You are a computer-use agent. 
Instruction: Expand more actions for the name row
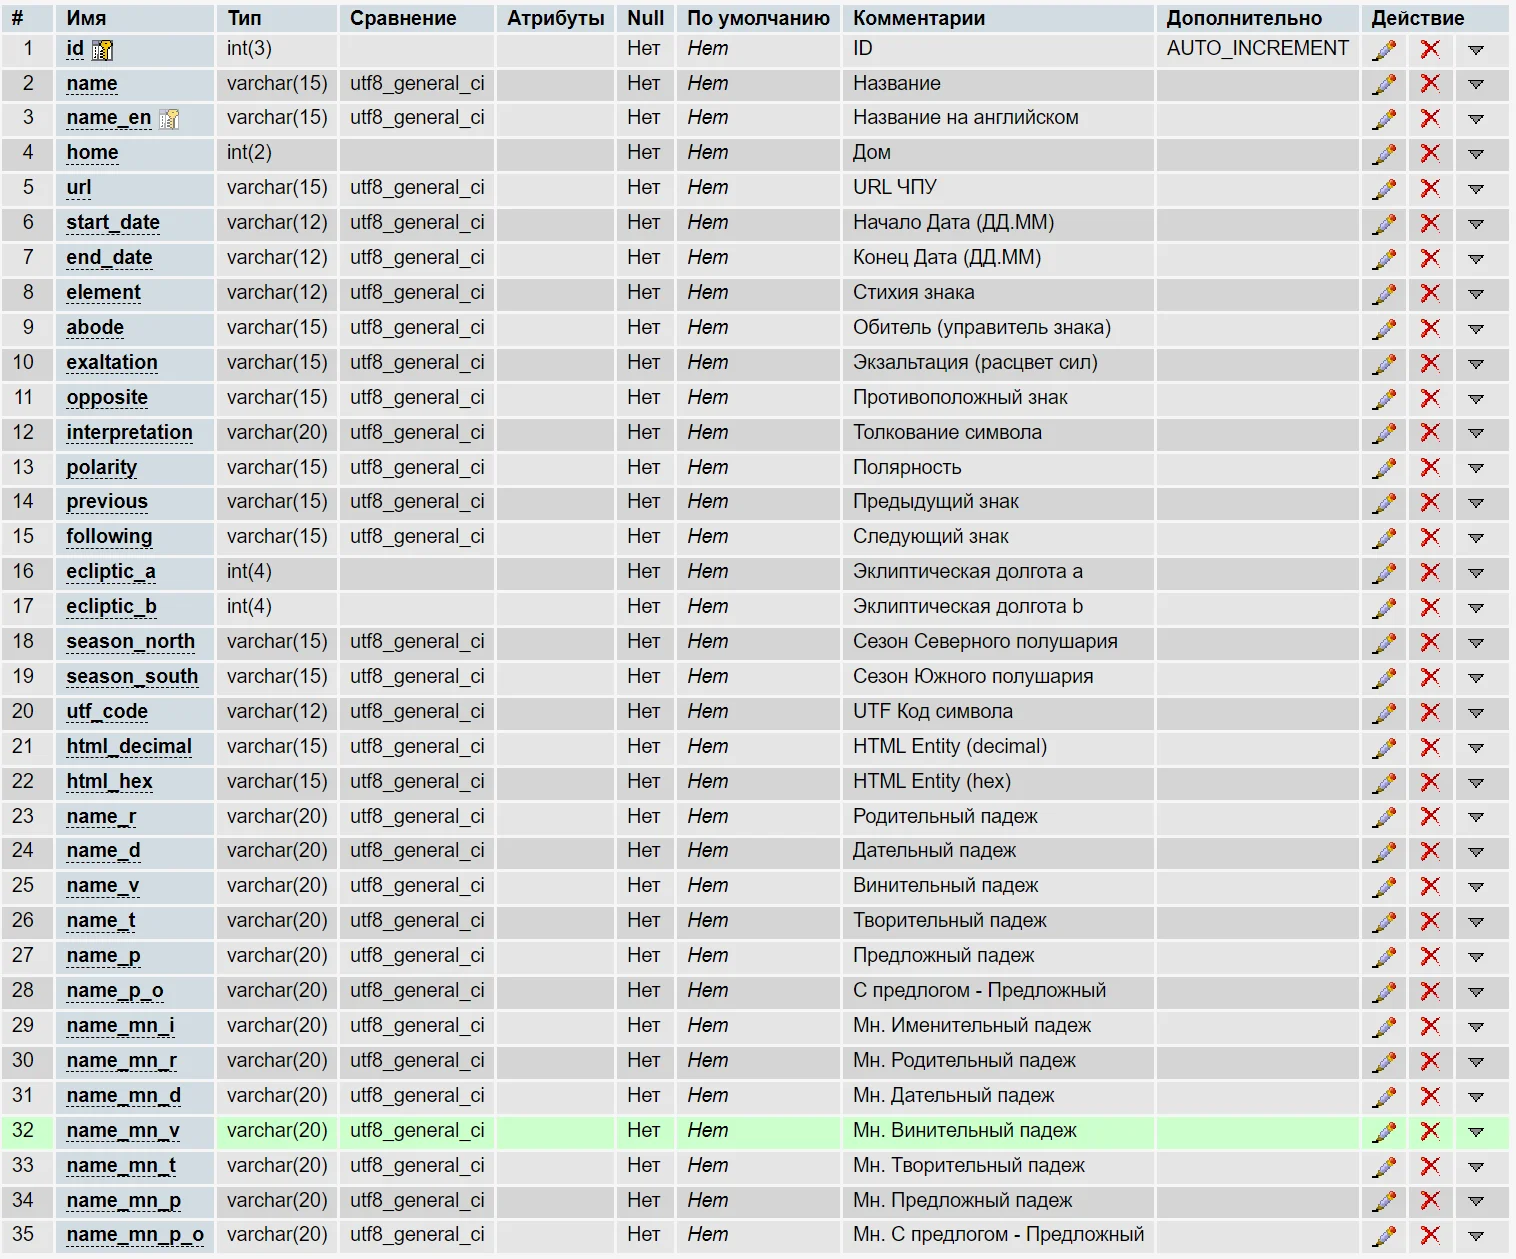[1476, 85]
